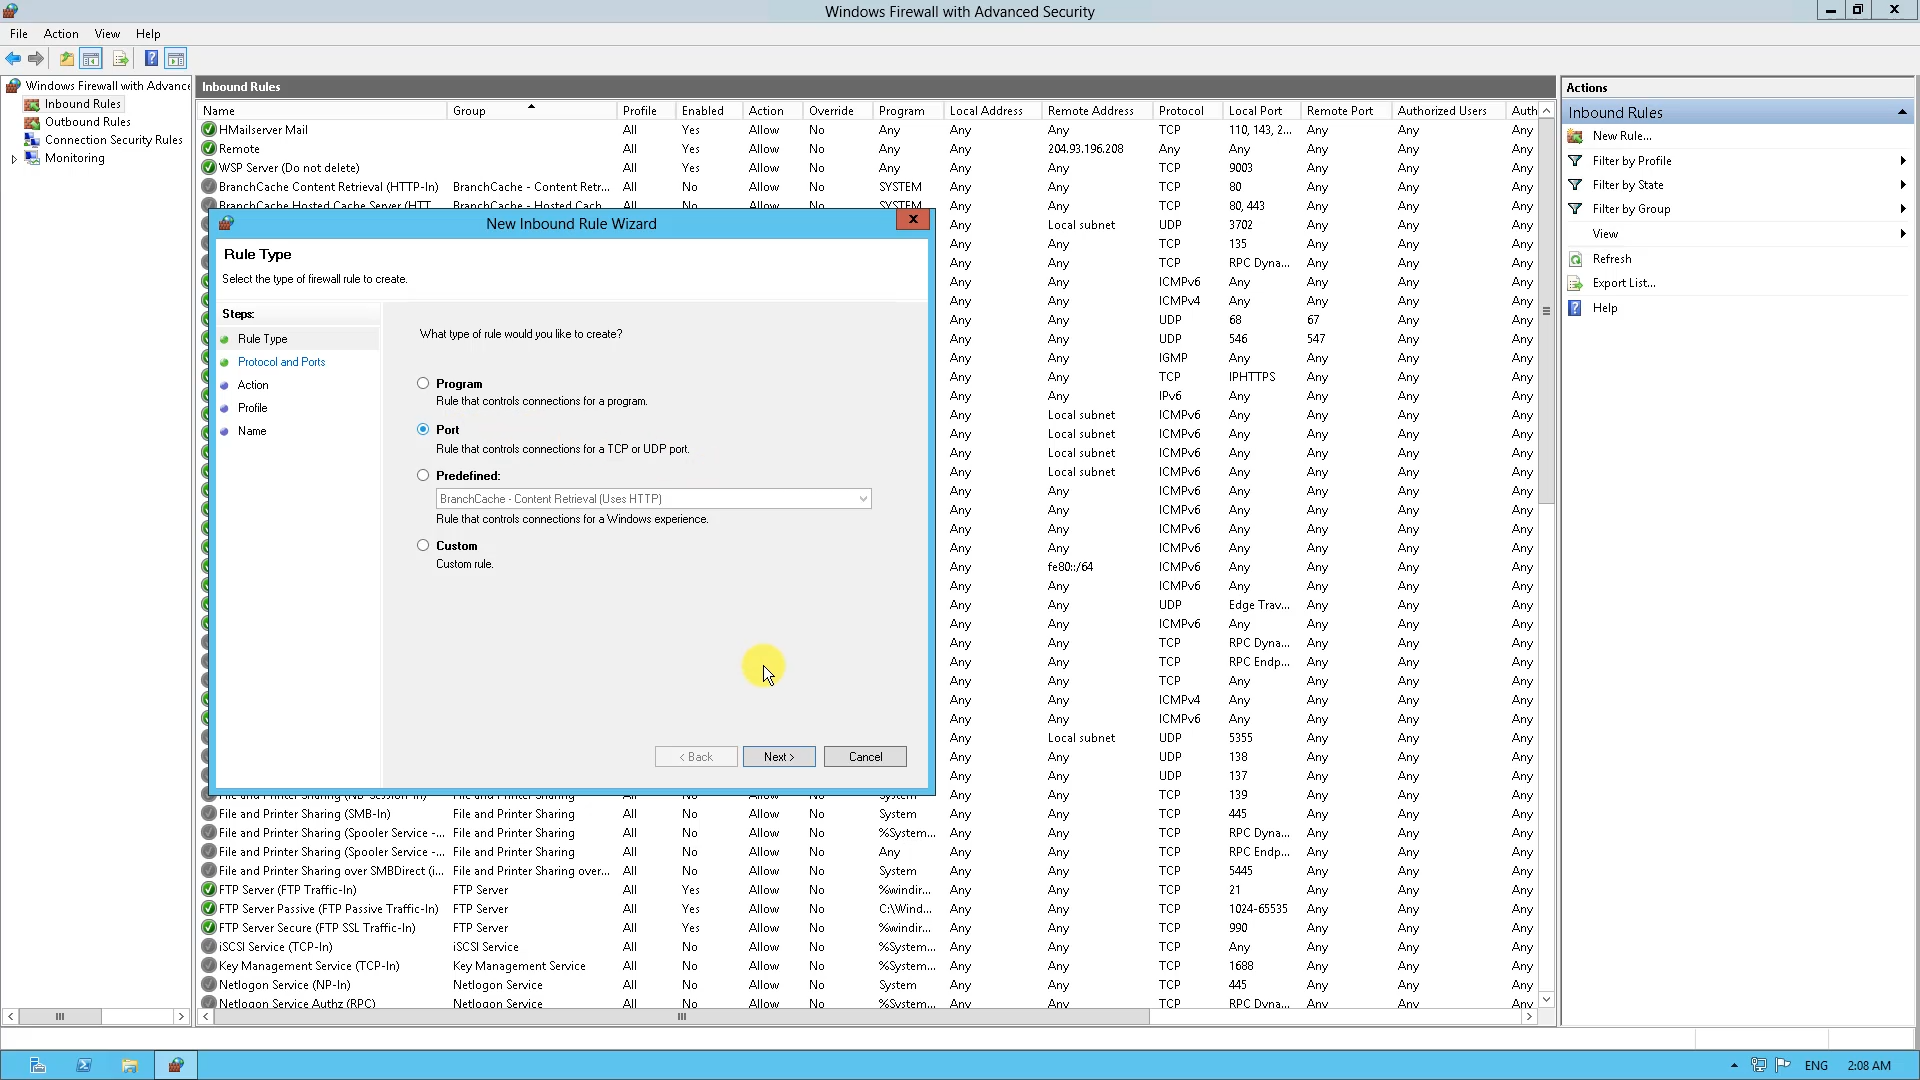The image size is (1920, 1080).
Task: Click the Refresh icon in Actions pane
Action: (x=1576, y=259)
